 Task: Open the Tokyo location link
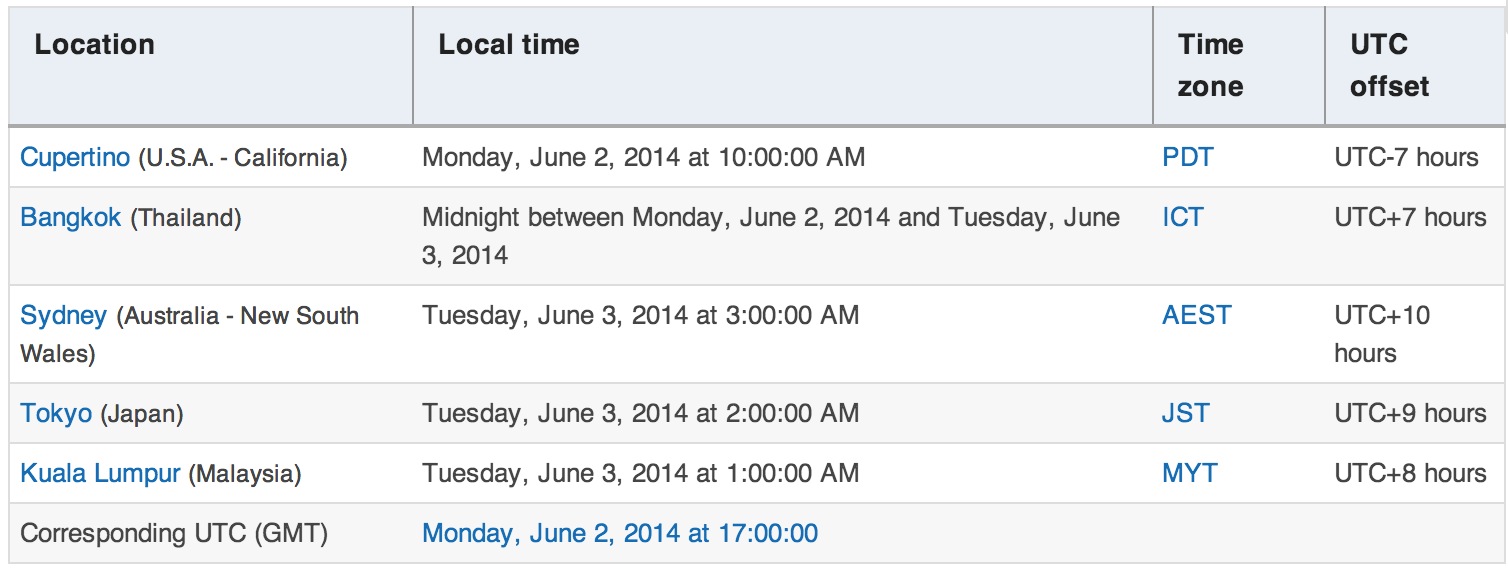(x=56, y=413)
